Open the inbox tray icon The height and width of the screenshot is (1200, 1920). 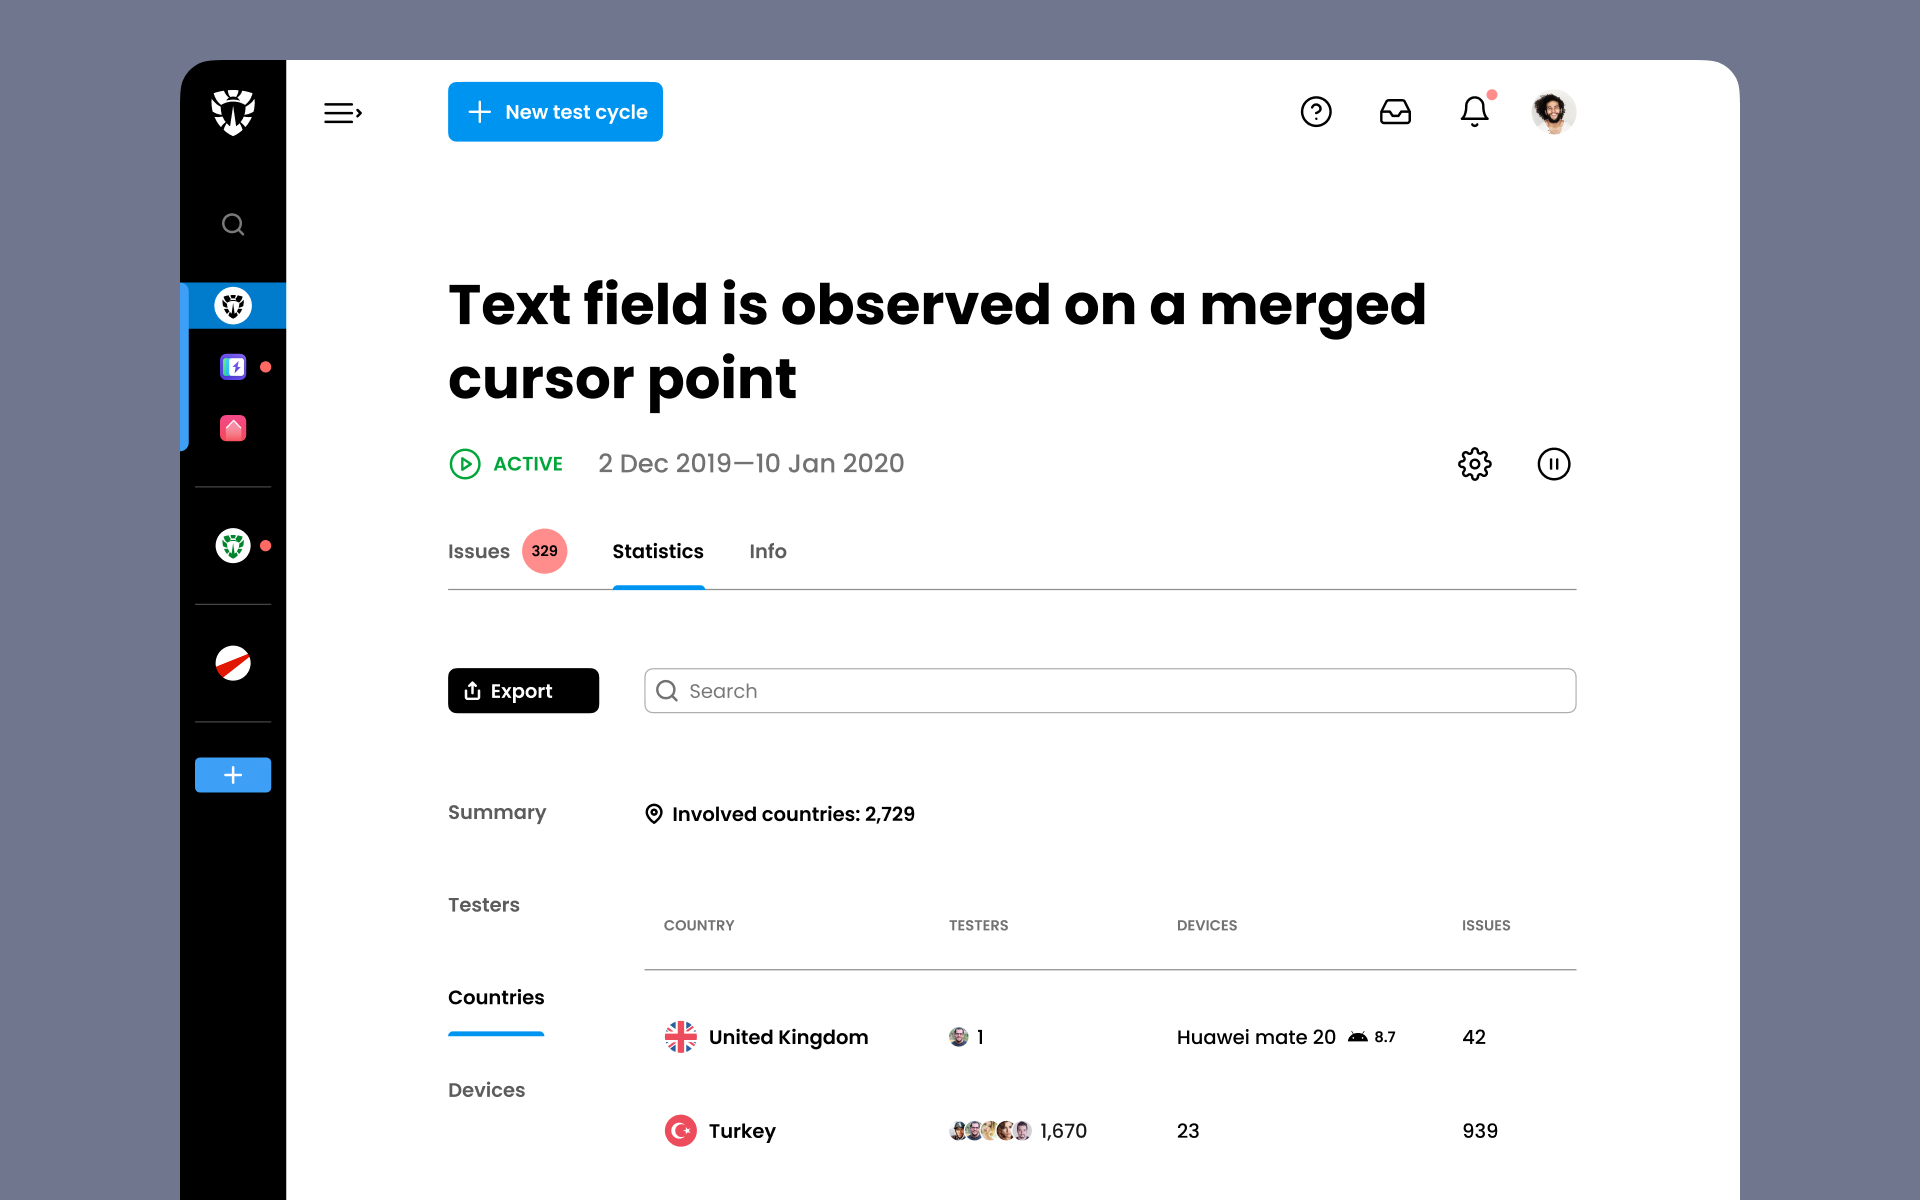(x=1395, y=112)
